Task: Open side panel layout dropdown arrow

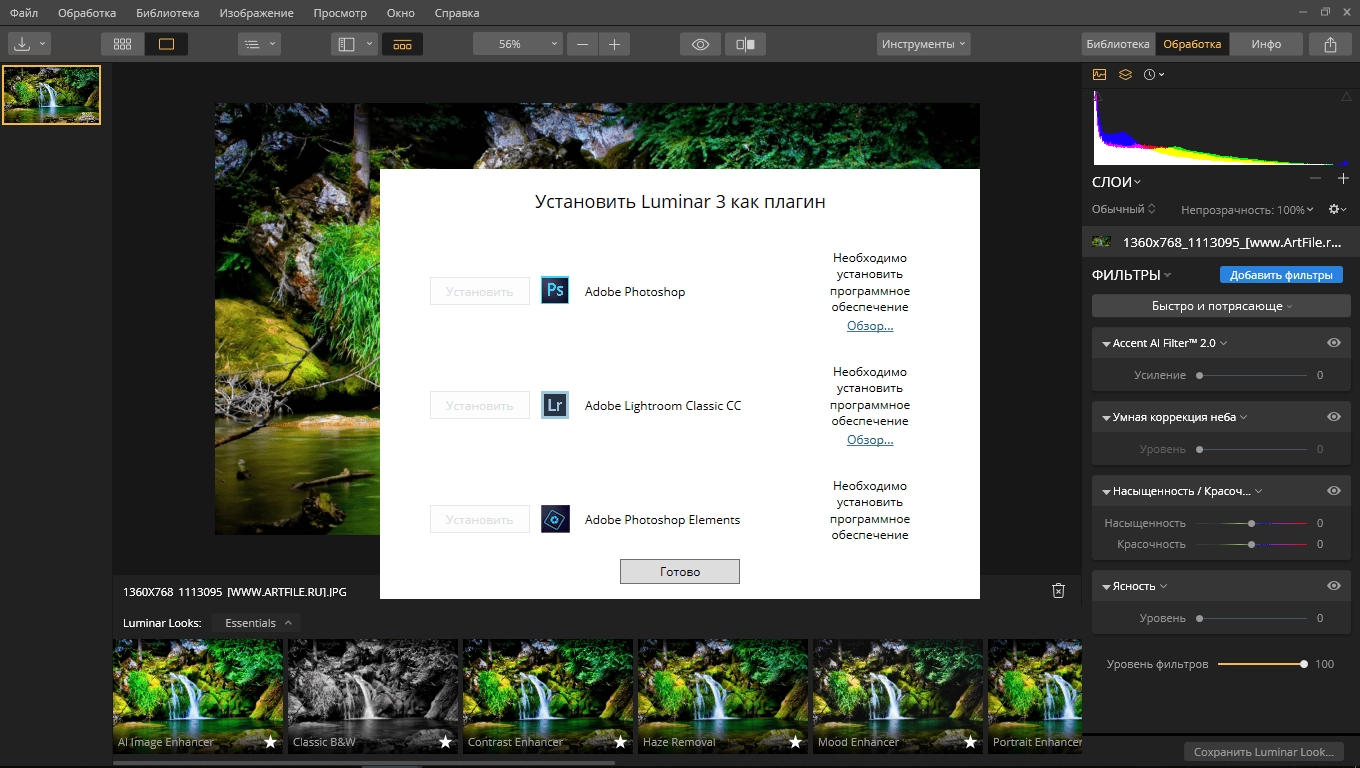Action: [x=370, y=44]
